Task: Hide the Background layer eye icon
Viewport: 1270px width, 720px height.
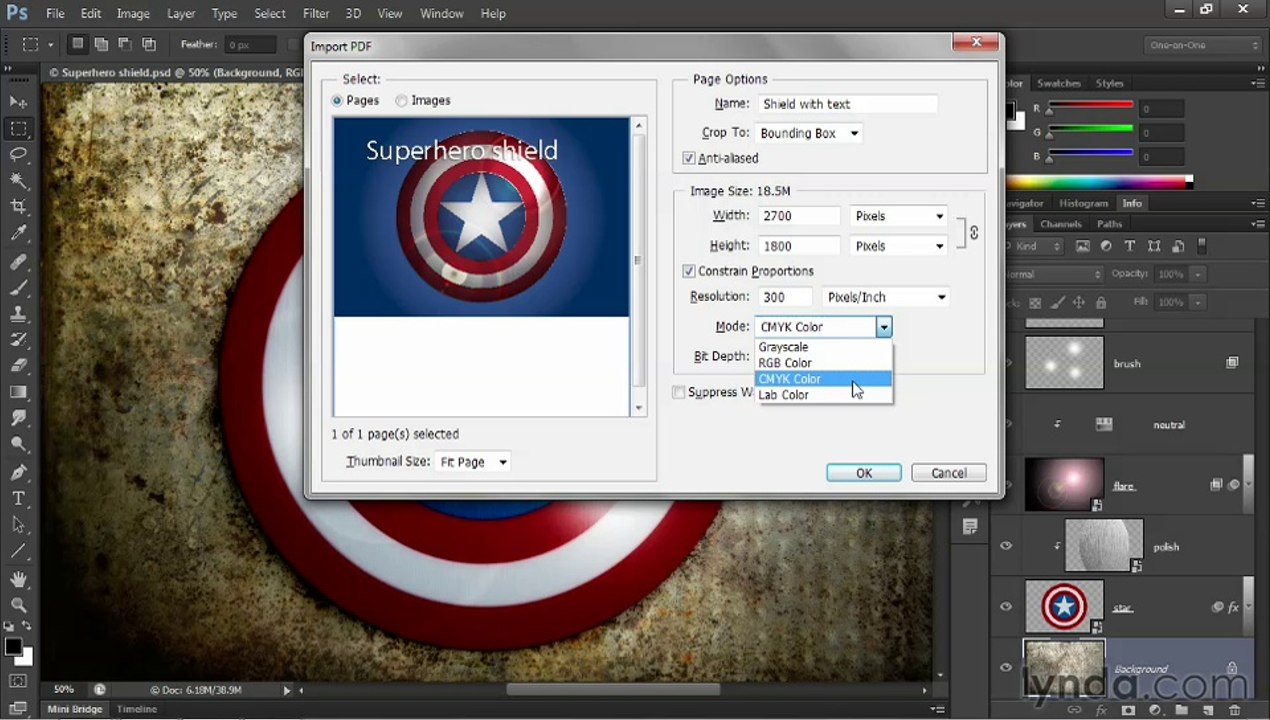Action: click(x=1006, y=668)
